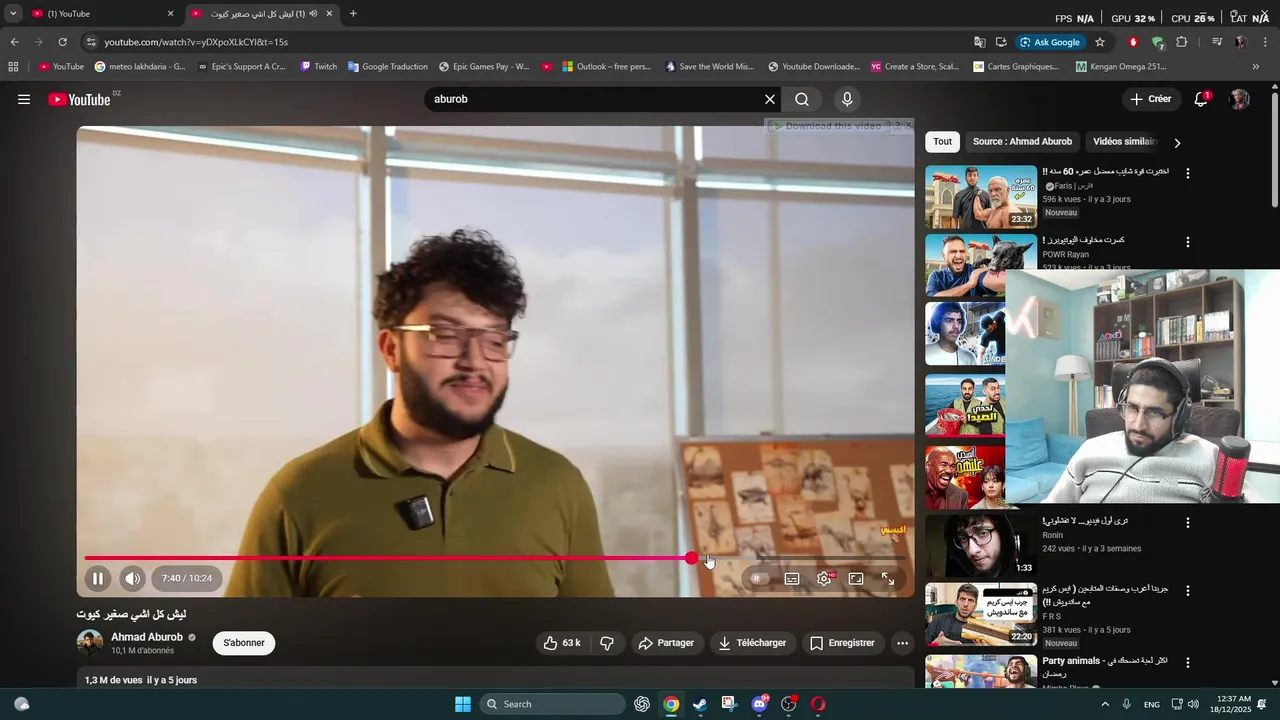Toggle the autoplay switch in player

[757, 578]
